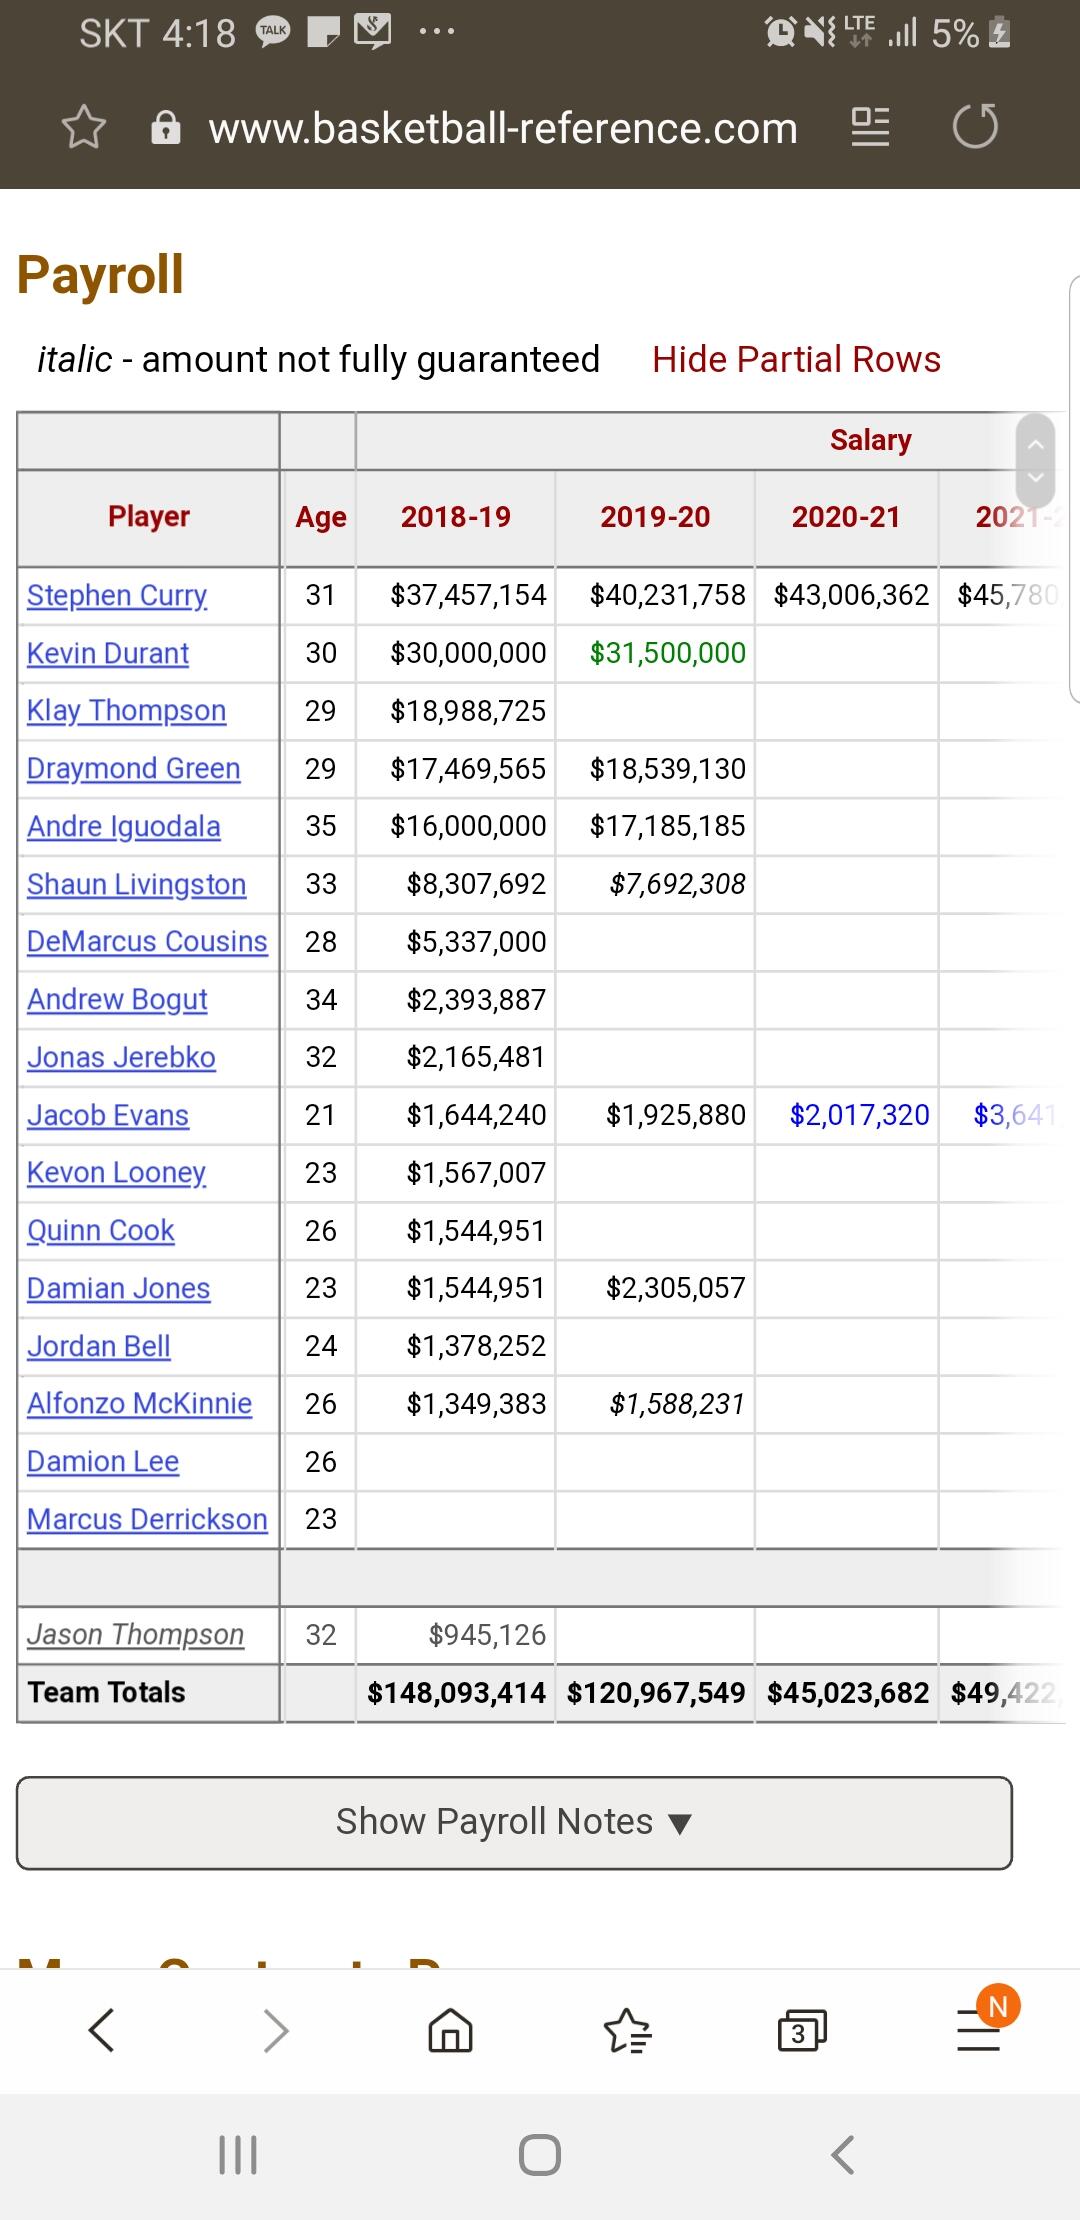Select Alfonzo McKinnie's italic $1,588,231 amount
Screen dimensions: 1080x2220
click(678, 1404)
